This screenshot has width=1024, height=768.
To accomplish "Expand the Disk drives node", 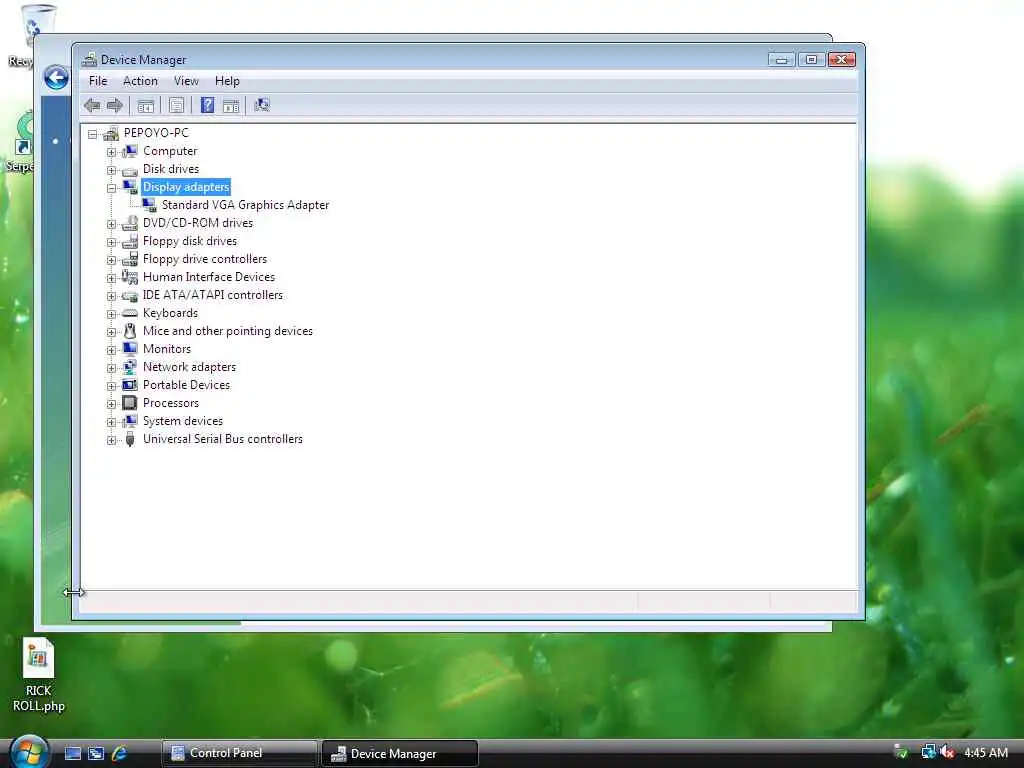I will coord(112,170).
